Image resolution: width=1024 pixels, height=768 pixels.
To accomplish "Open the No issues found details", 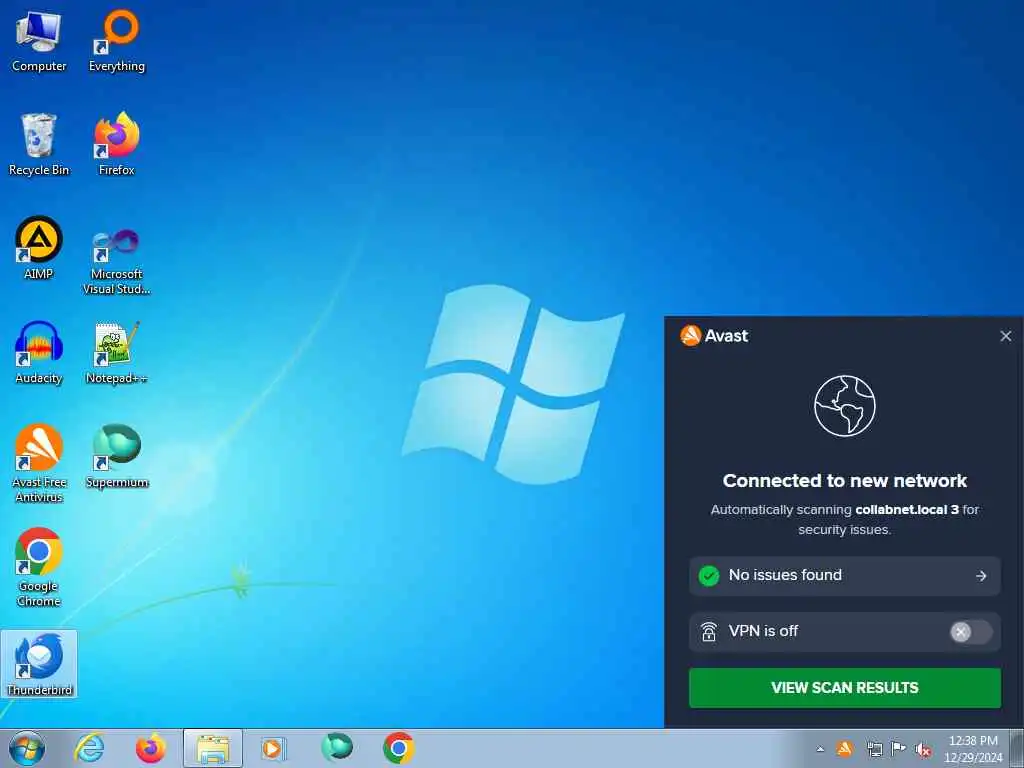I will [844, 575].
